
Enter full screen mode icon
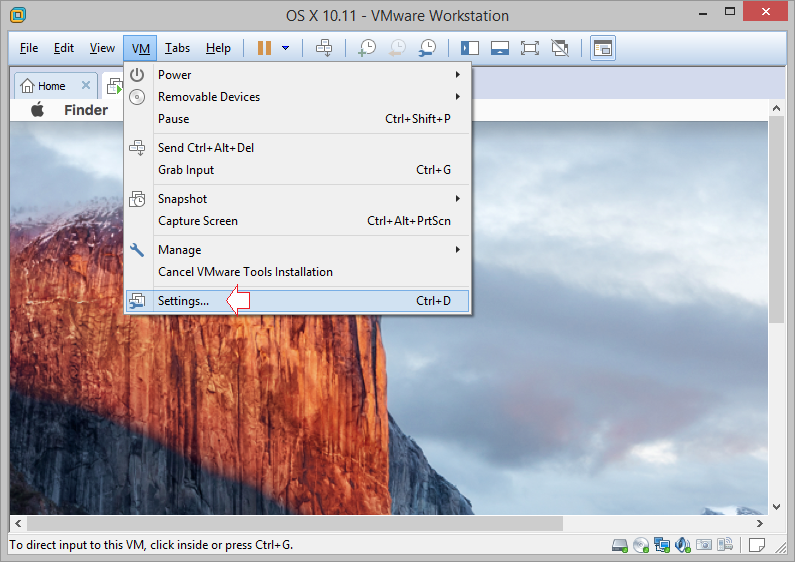(x=530, y=48)
